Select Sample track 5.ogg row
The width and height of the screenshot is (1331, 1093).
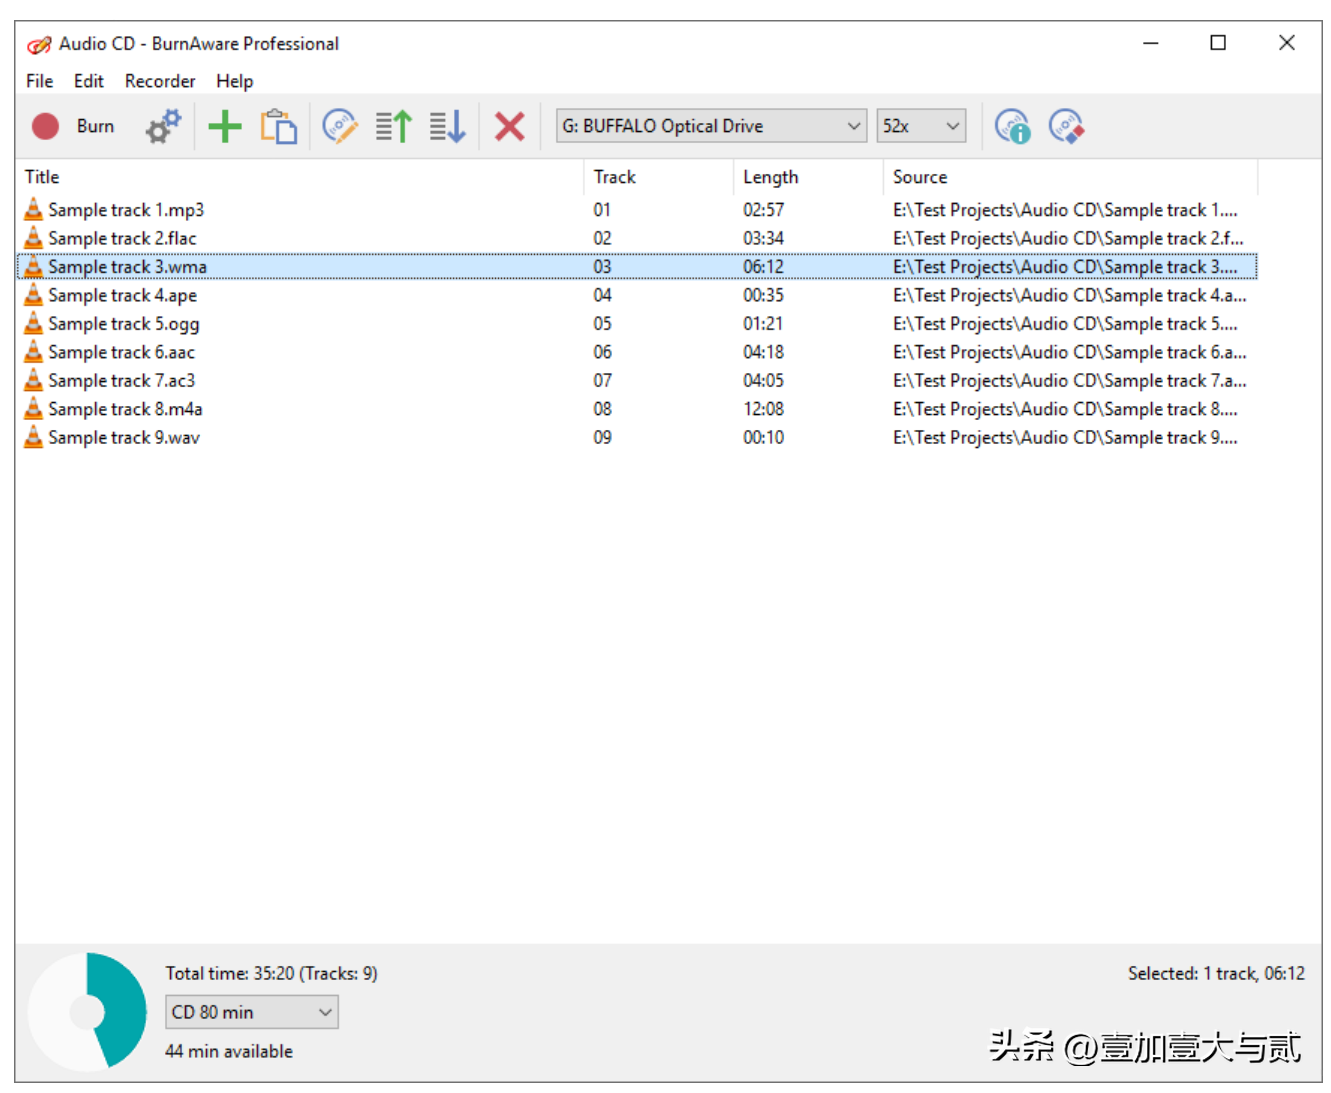click(x=638, y=323)
